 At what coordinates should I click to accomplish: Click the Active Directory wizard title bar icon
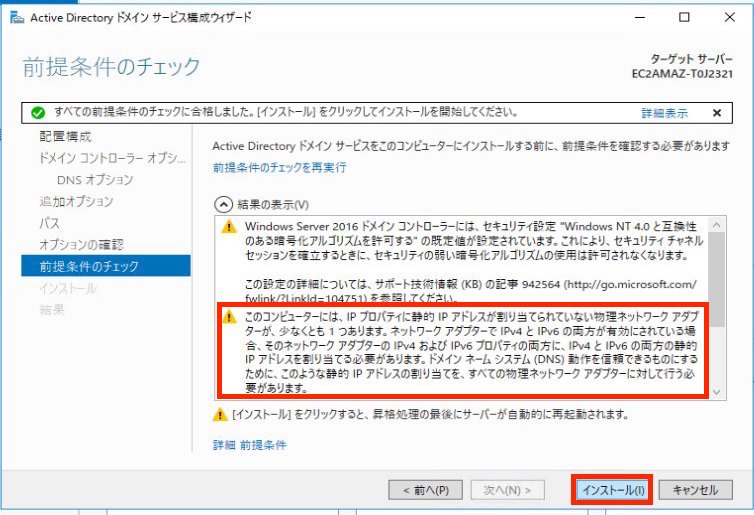coord(17,17)
